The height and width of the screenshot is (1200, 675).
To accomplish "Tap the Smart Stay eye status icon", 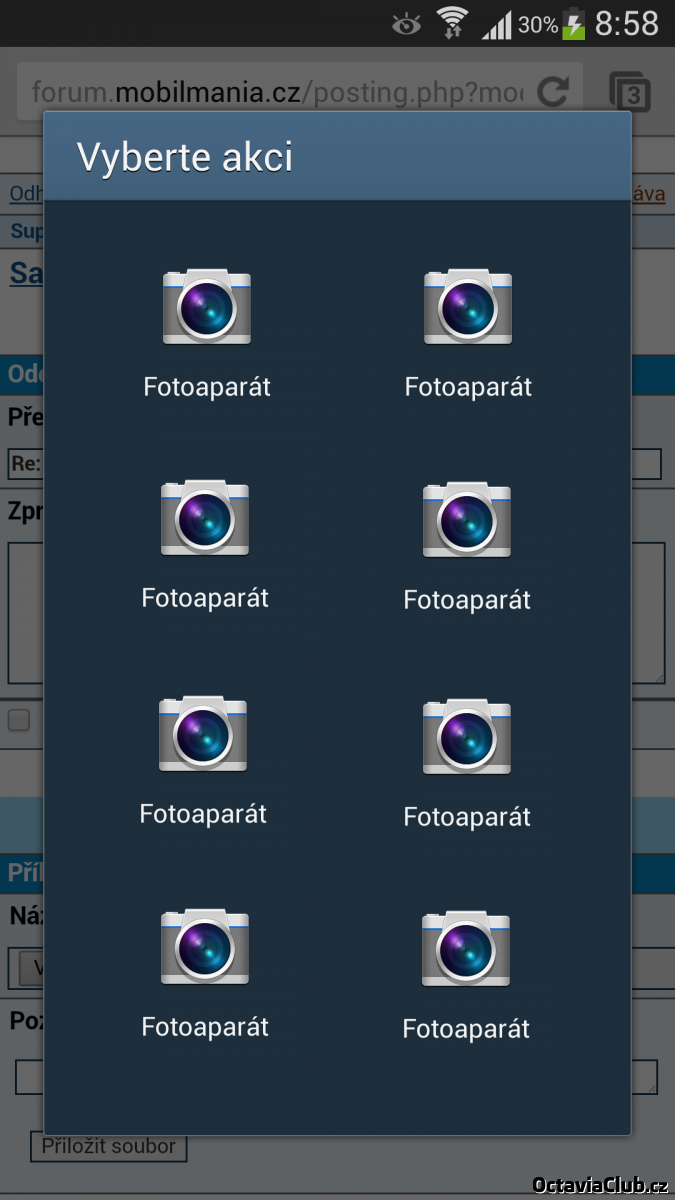I will (x=407, y=24).
